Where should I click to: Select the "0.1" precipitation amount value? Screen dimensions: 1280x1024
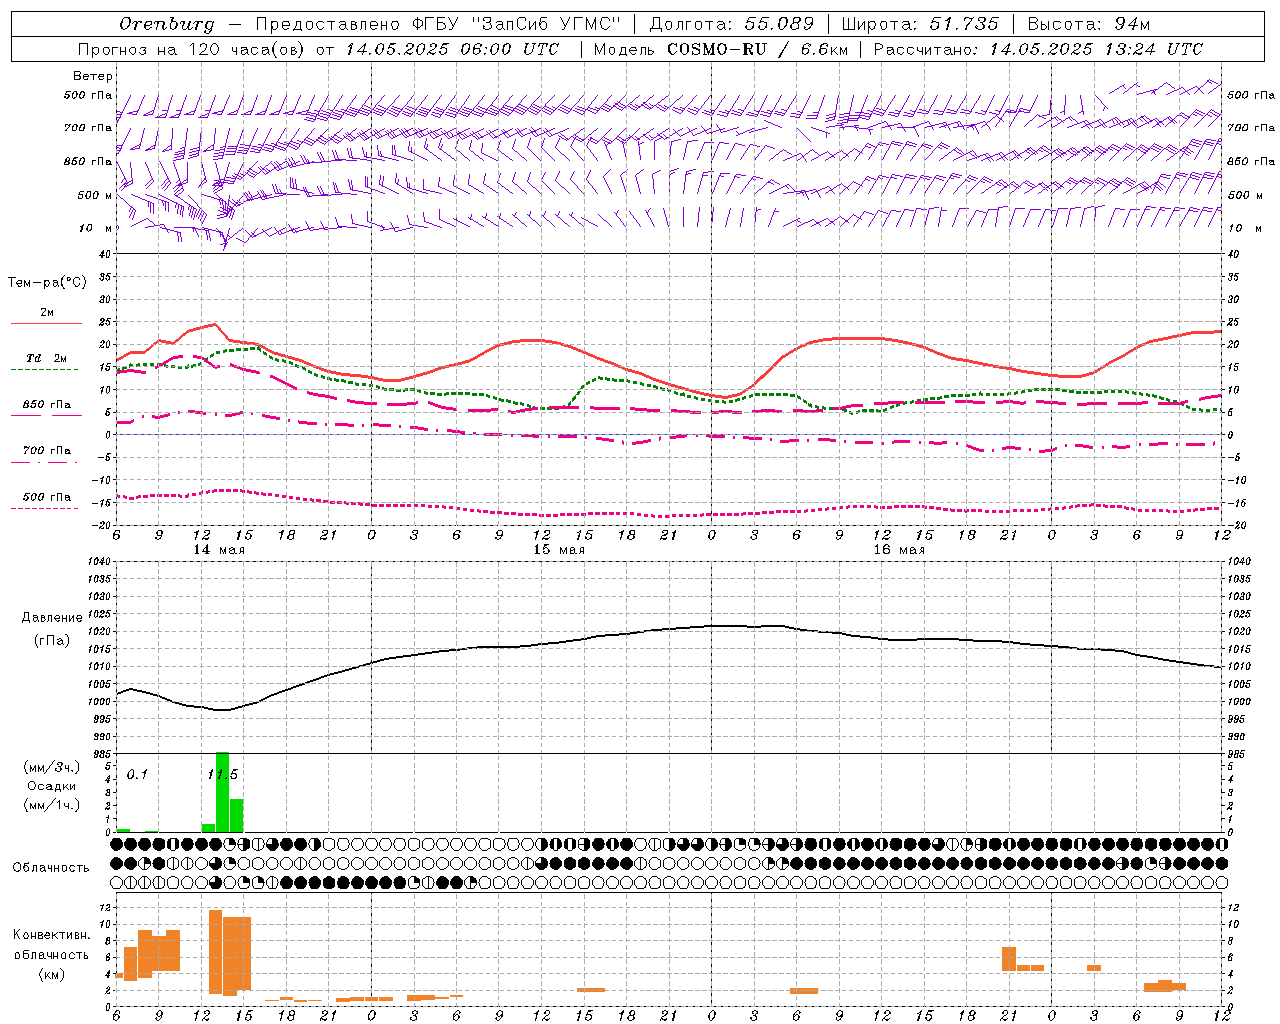(x=137, y=775)
